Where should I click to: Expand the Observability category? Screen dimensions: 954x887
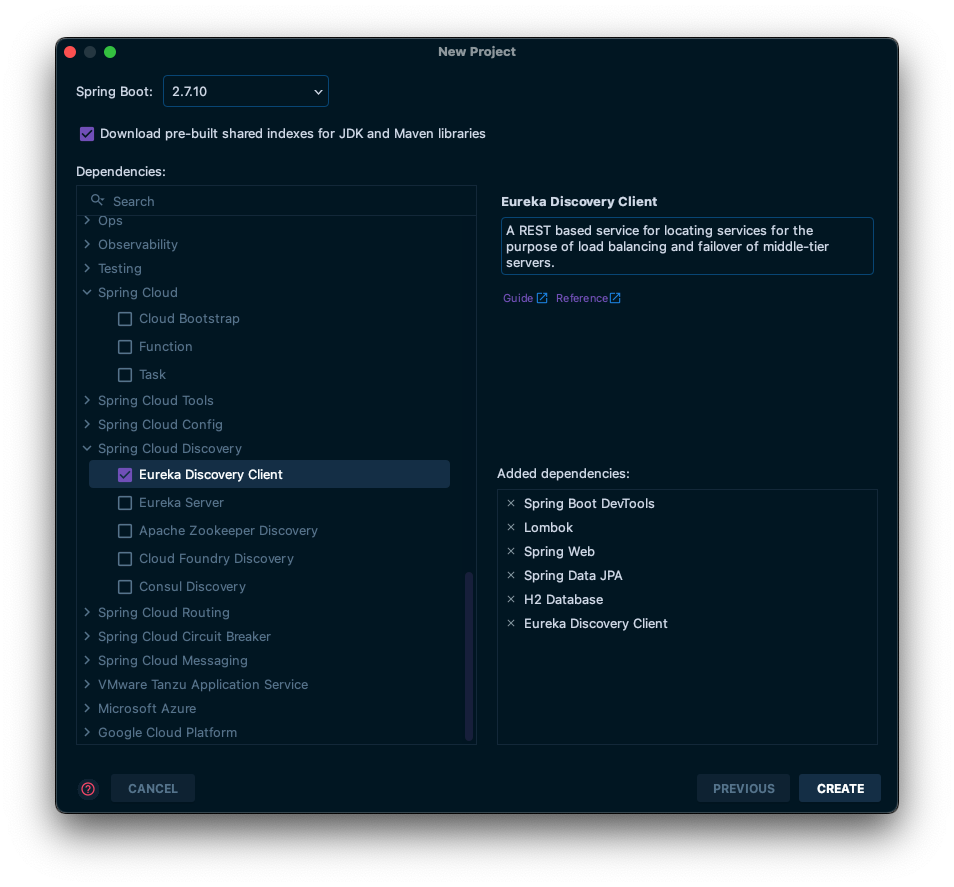click(87, 244)
